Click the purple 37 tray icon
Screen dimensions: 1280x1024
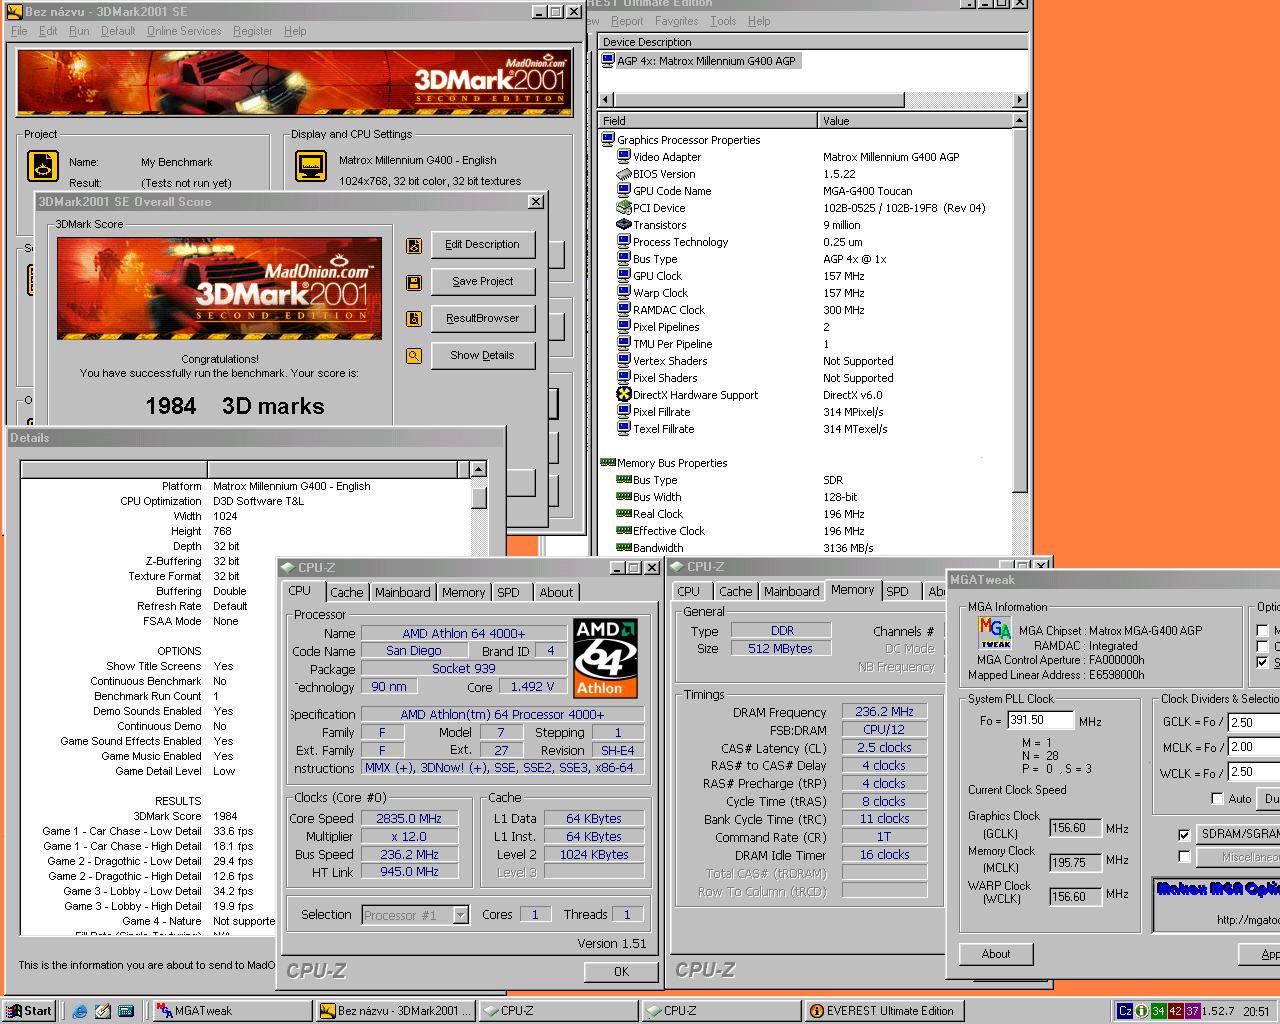(1192, 1011)
